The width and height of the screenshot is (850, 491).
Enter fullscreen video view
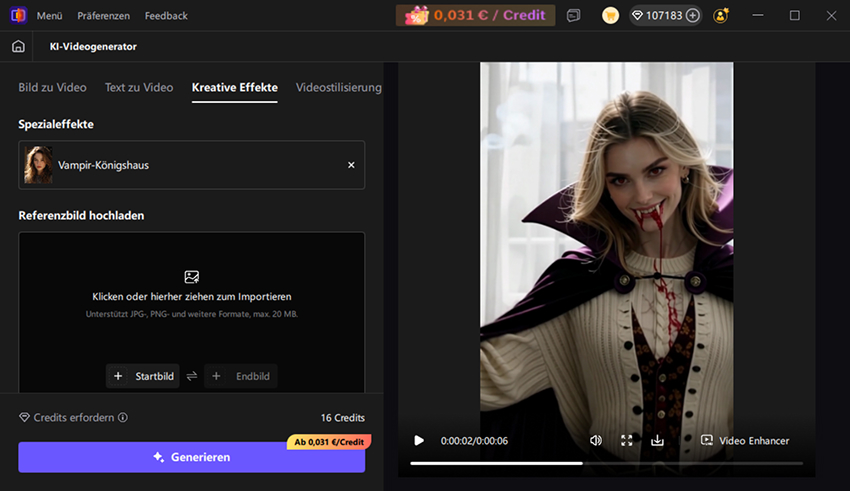tap(627, 441)
